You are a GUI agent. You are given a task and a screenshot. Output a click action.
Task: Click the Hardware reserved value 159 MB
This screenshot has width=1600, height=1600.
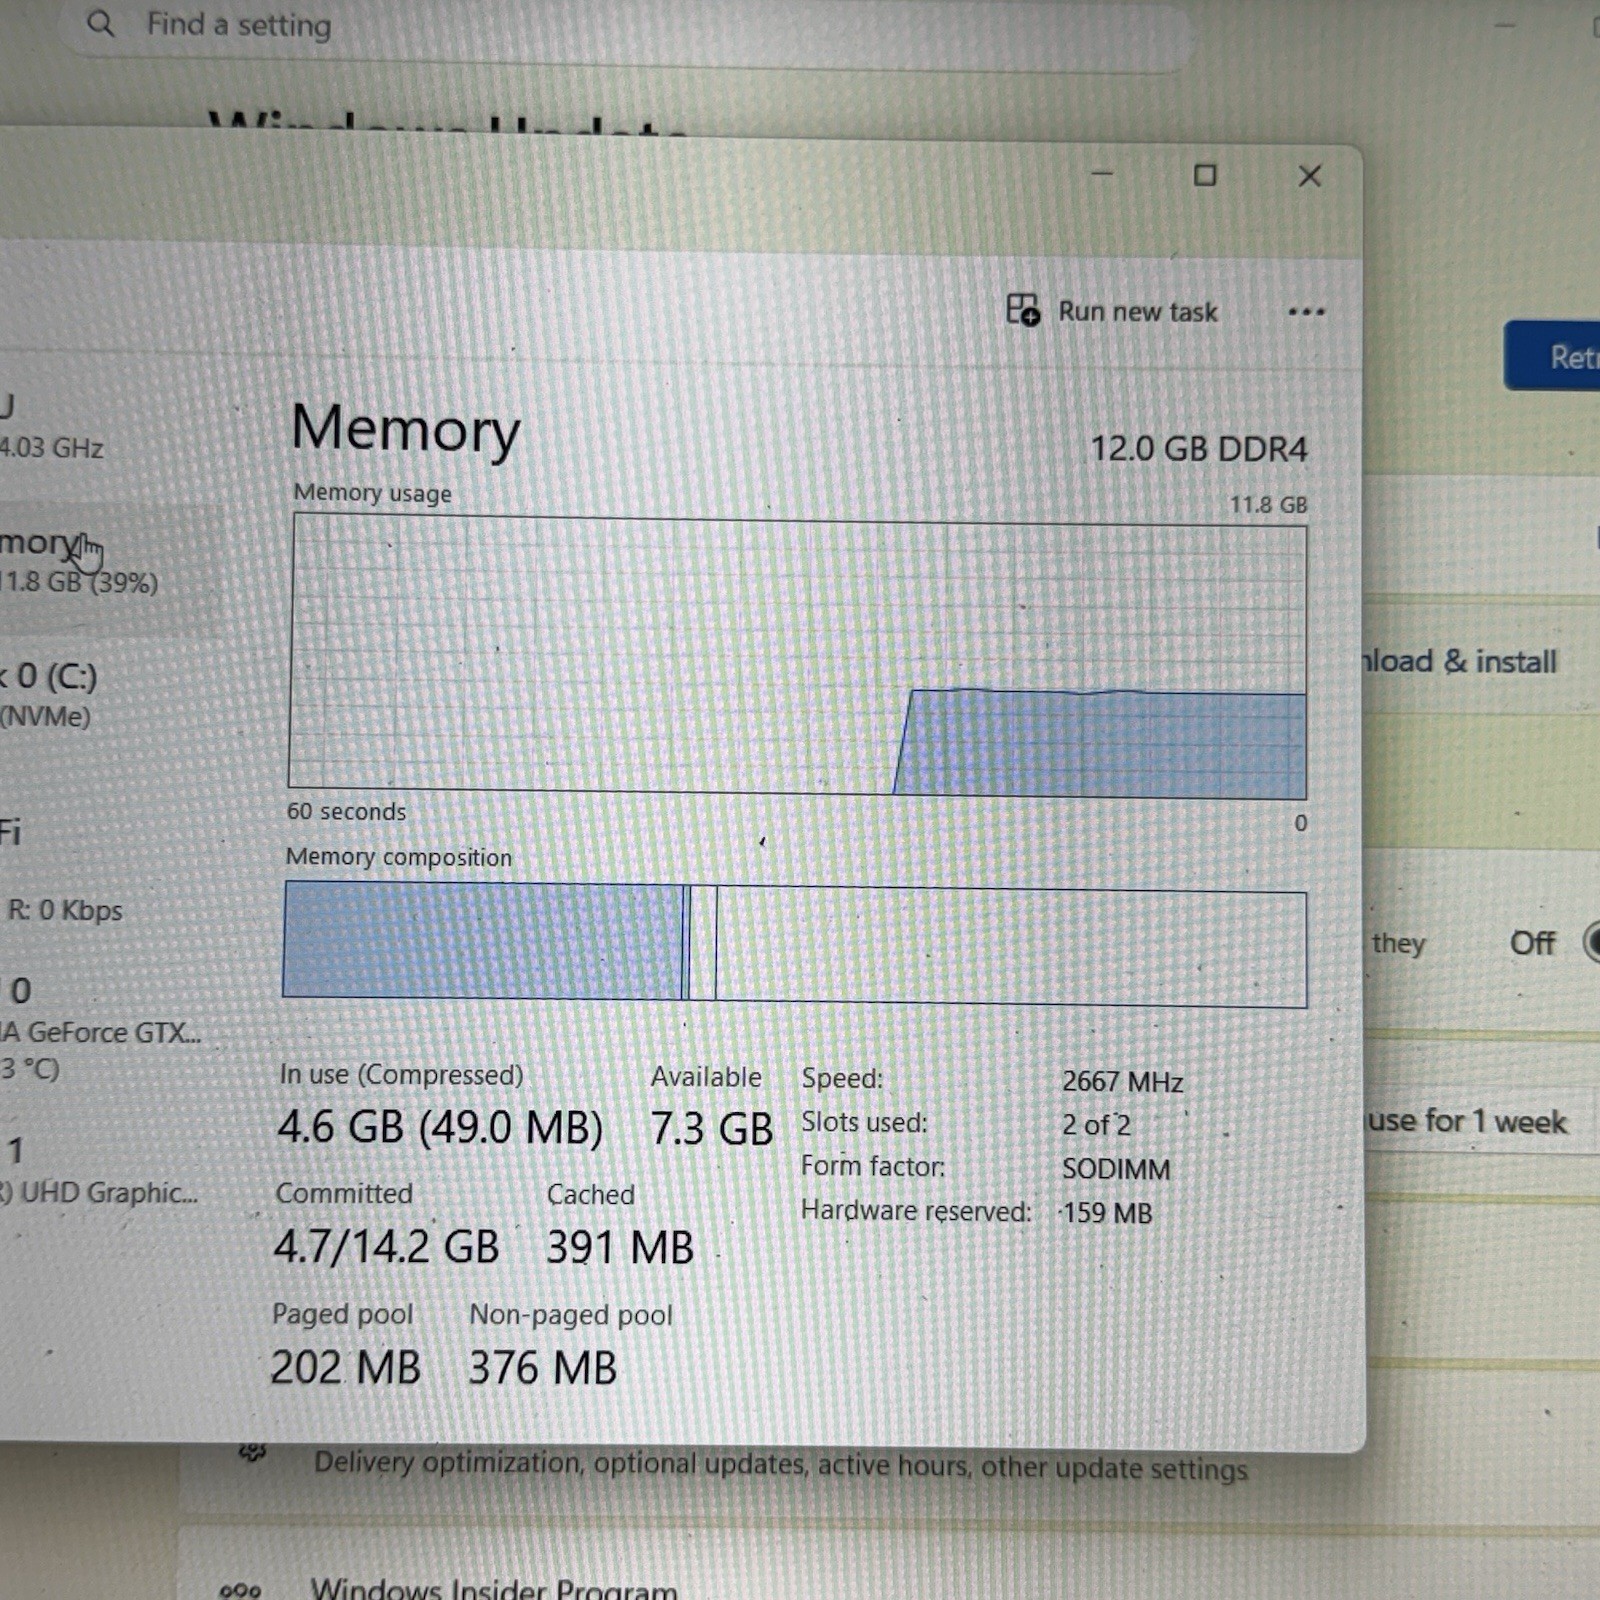tap(1107, 1213)
